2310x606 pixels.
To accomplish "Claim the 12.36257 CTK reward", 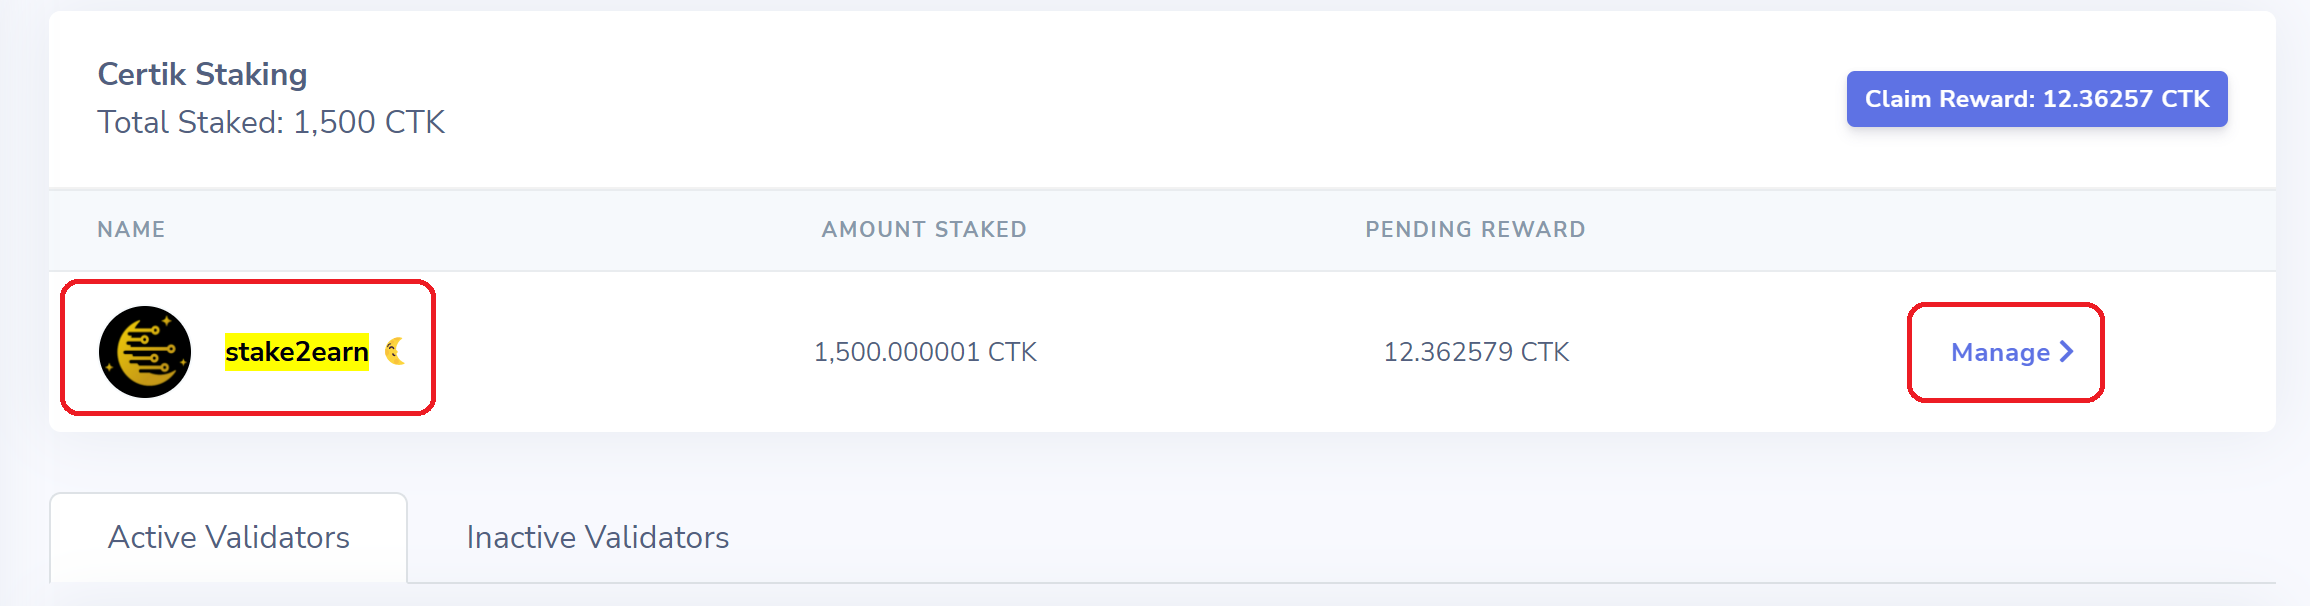I will [2036, 99].
